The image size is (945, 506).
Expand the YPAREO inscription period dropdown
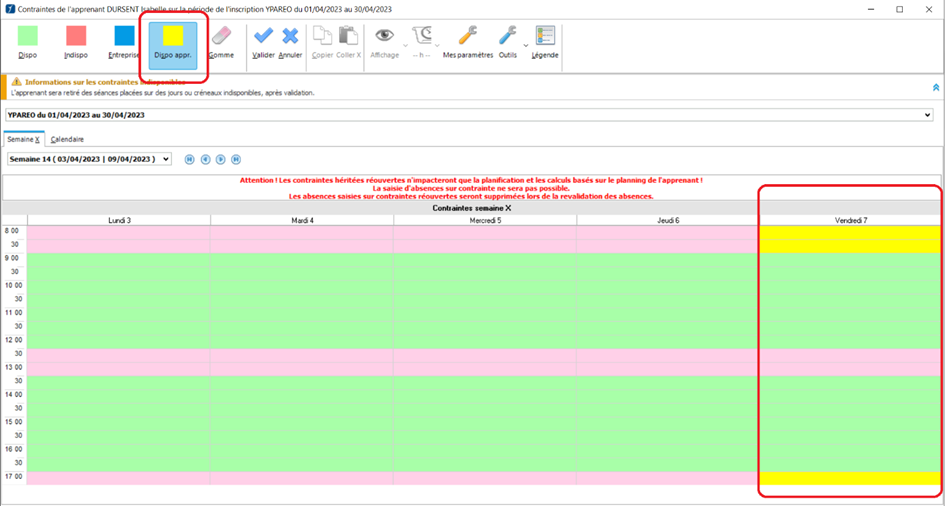927,115
